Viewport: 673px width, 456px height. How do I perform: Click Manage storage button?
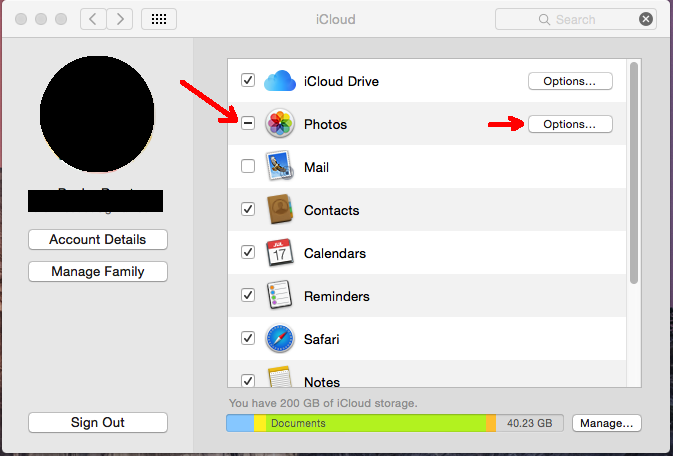[x=606, y=423]
